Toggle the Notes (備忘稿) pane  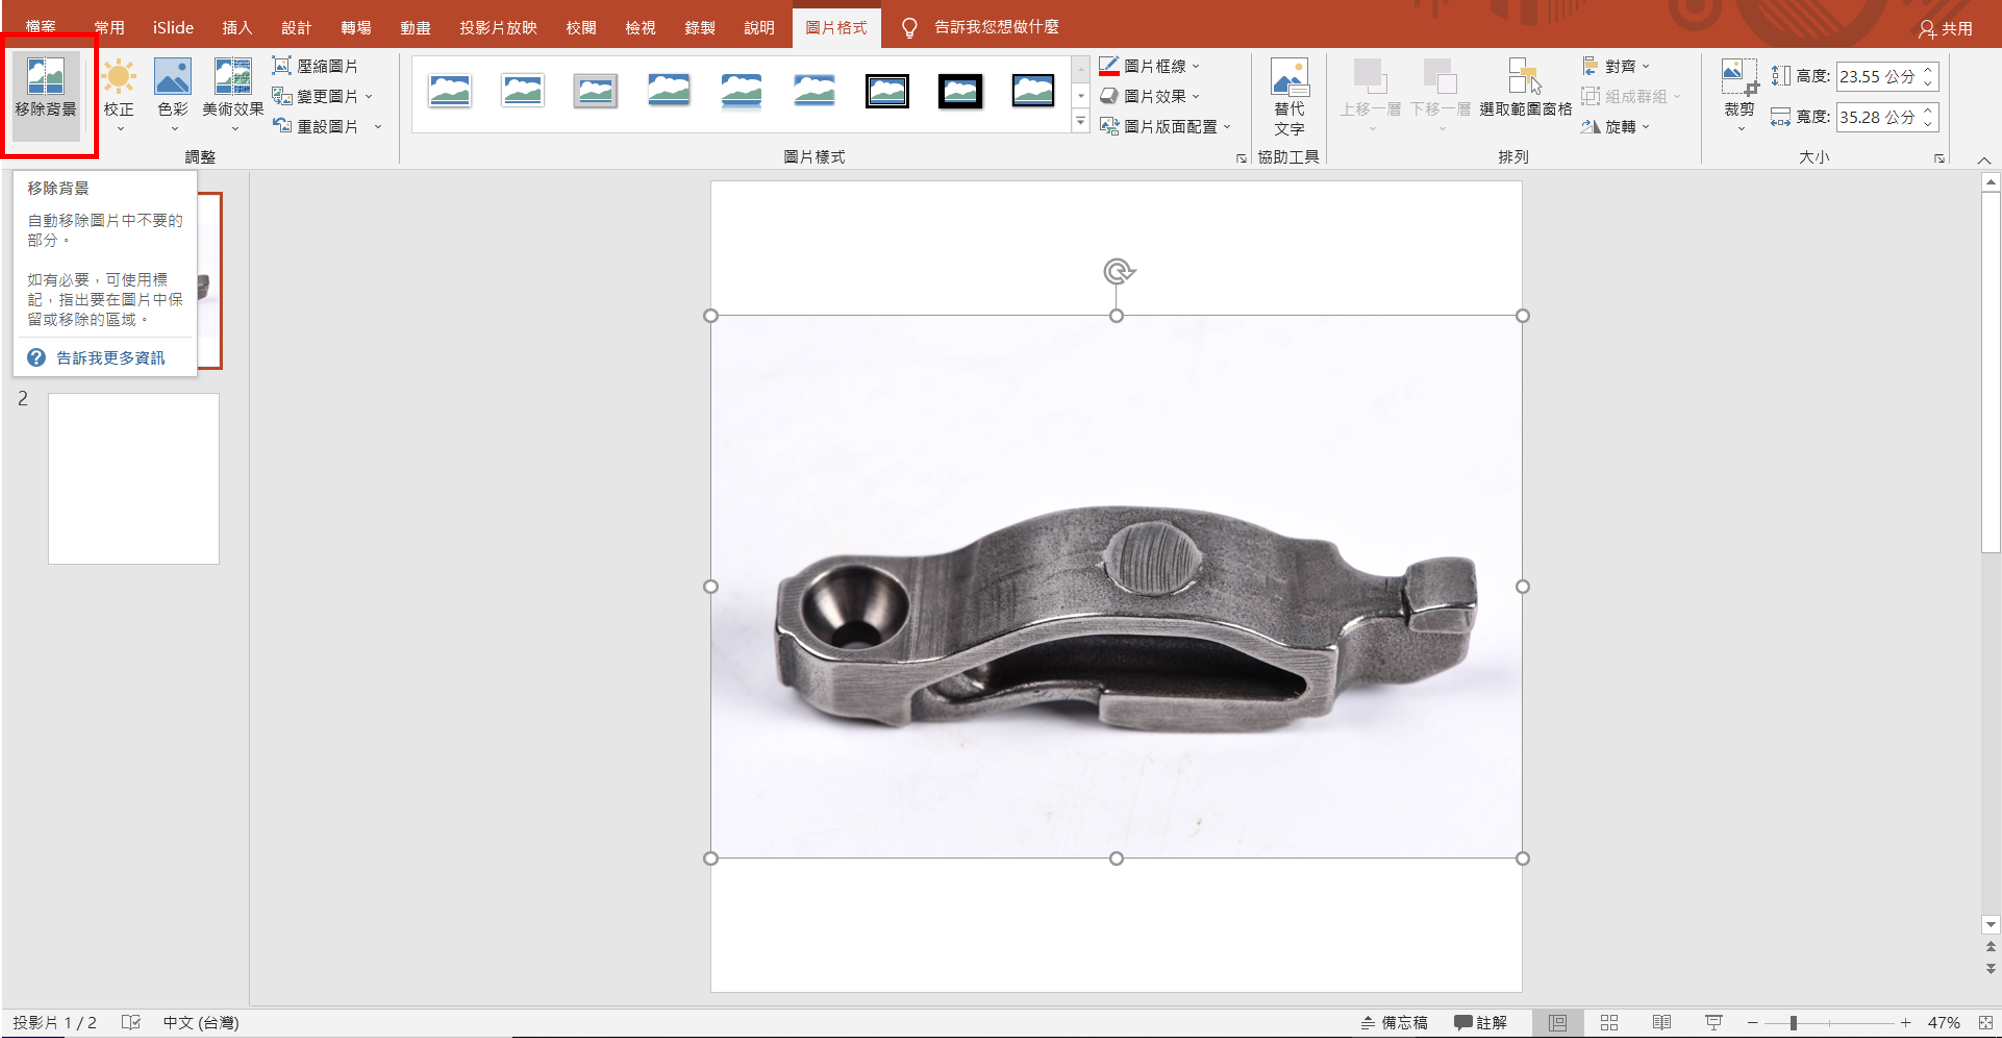[1394, 1022]
